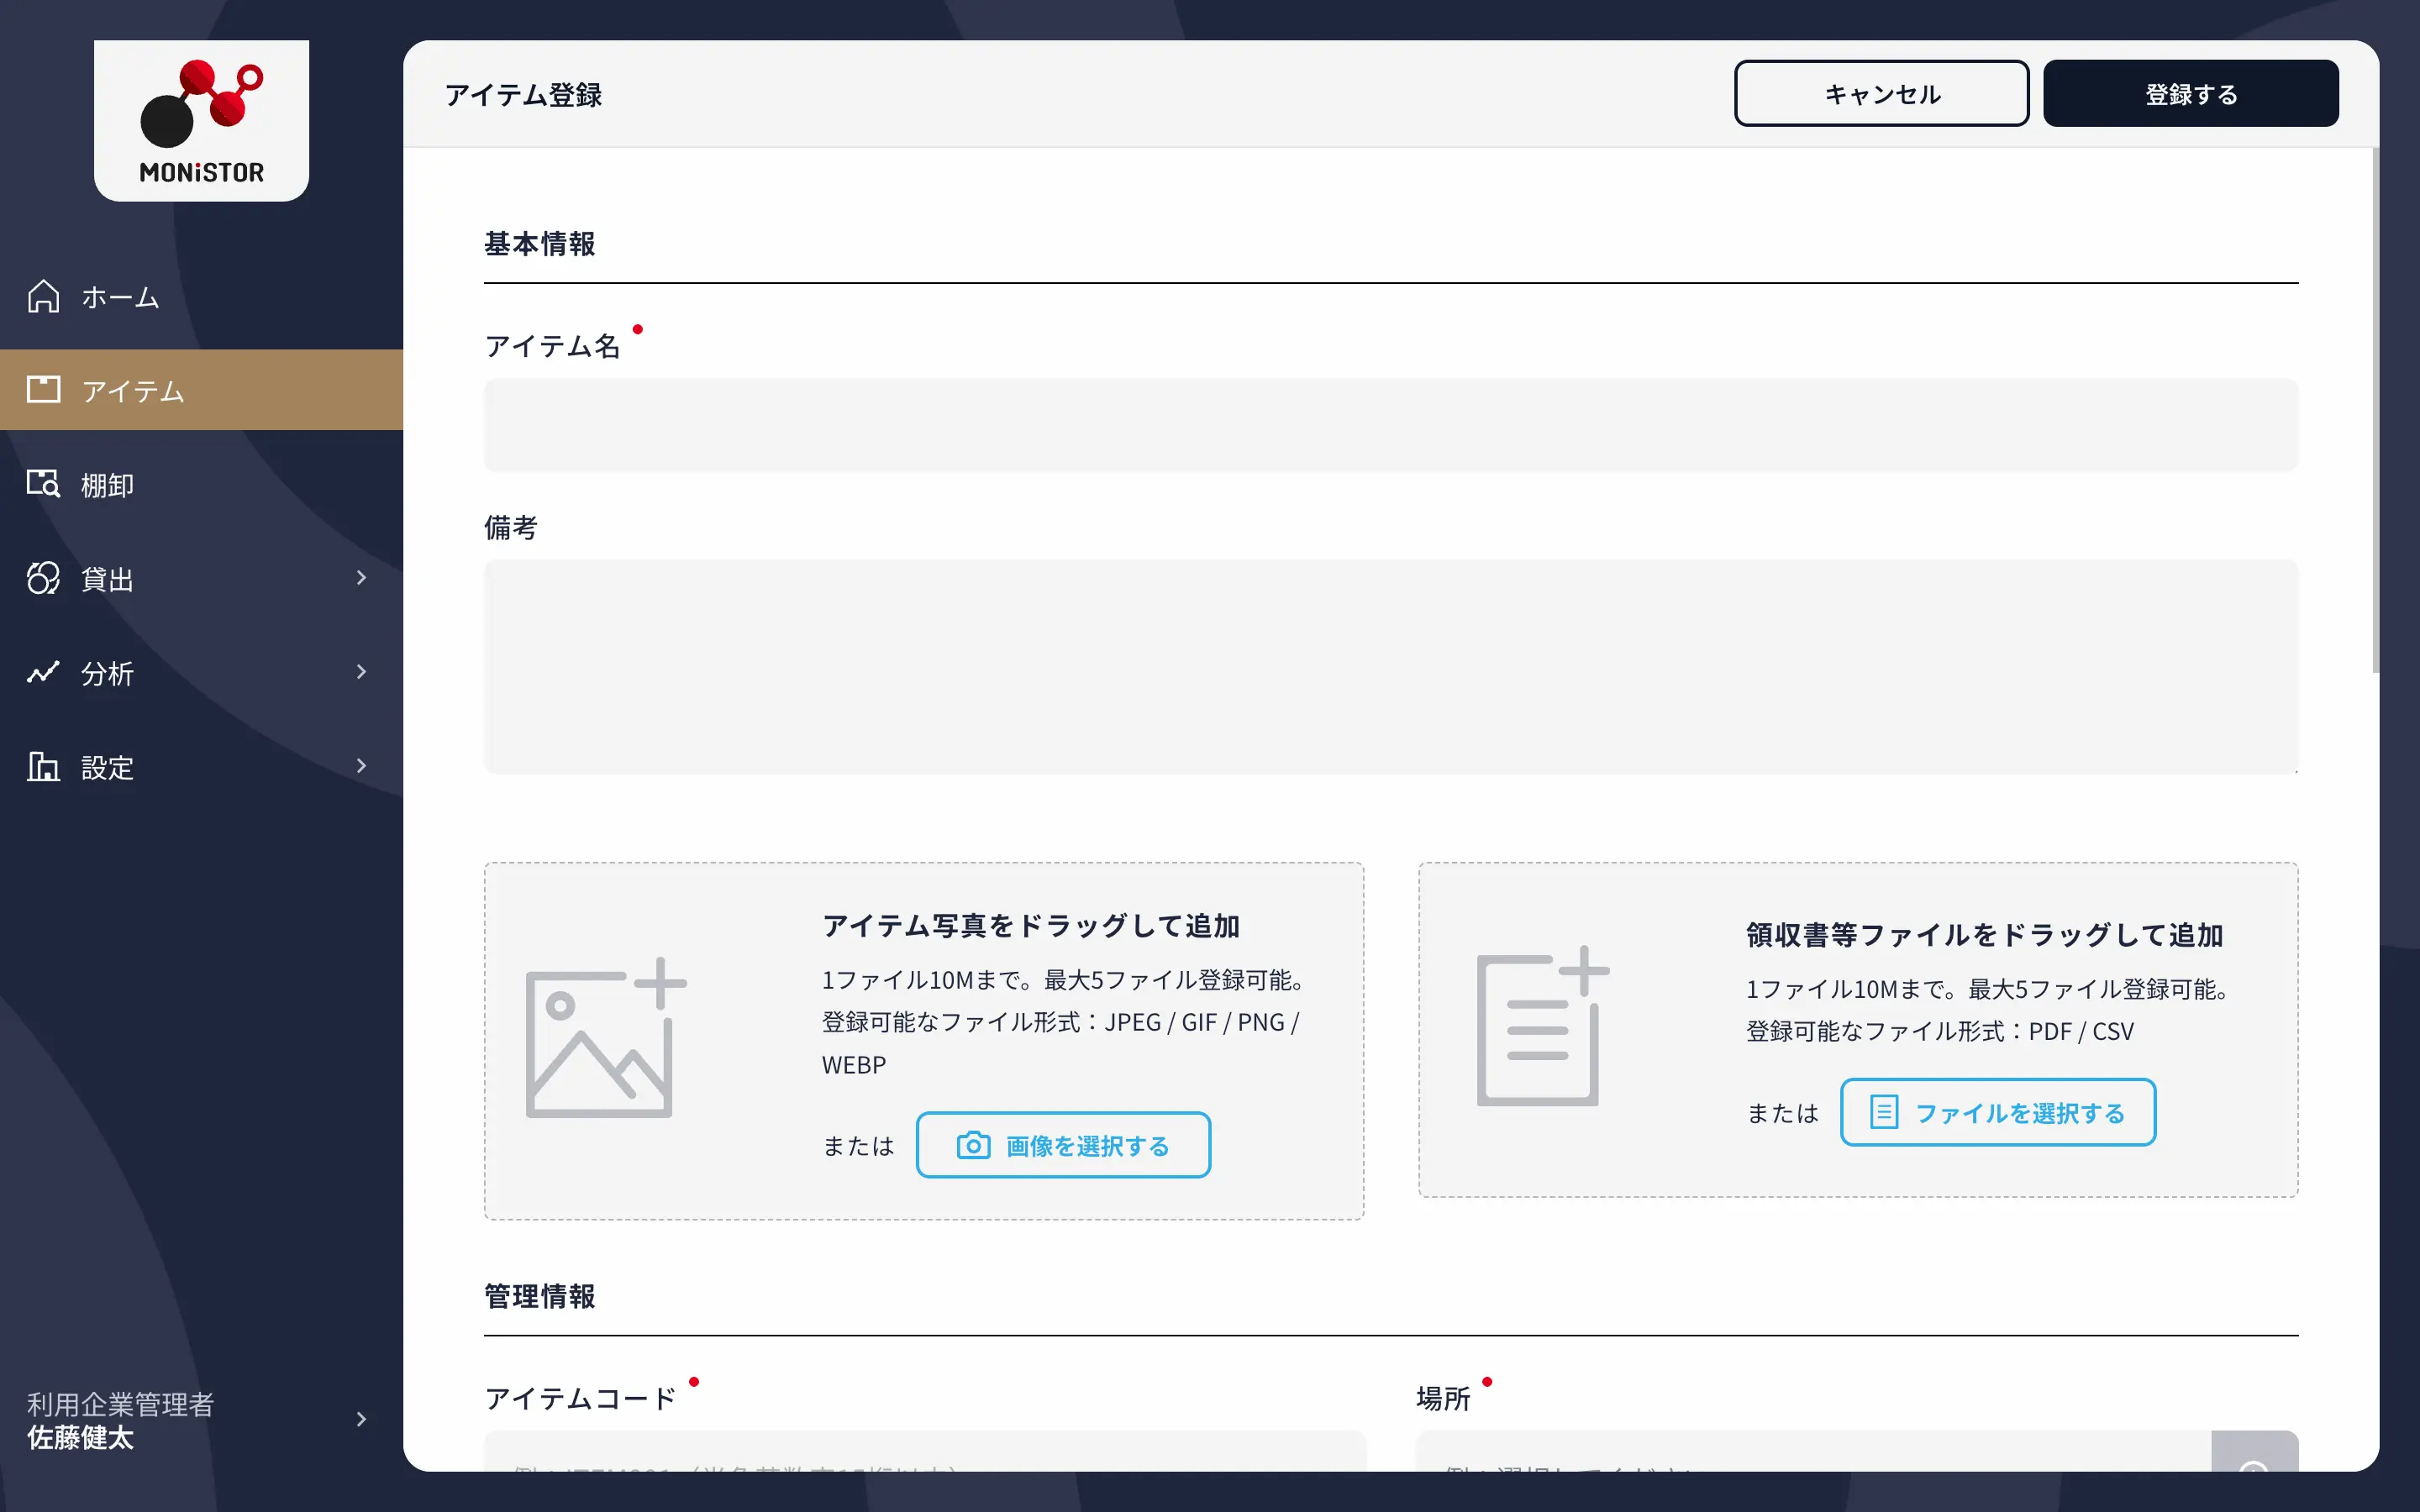2420x1512 pixels.
Task: Expand the 分析 submenu chevron
Action: 361,672
